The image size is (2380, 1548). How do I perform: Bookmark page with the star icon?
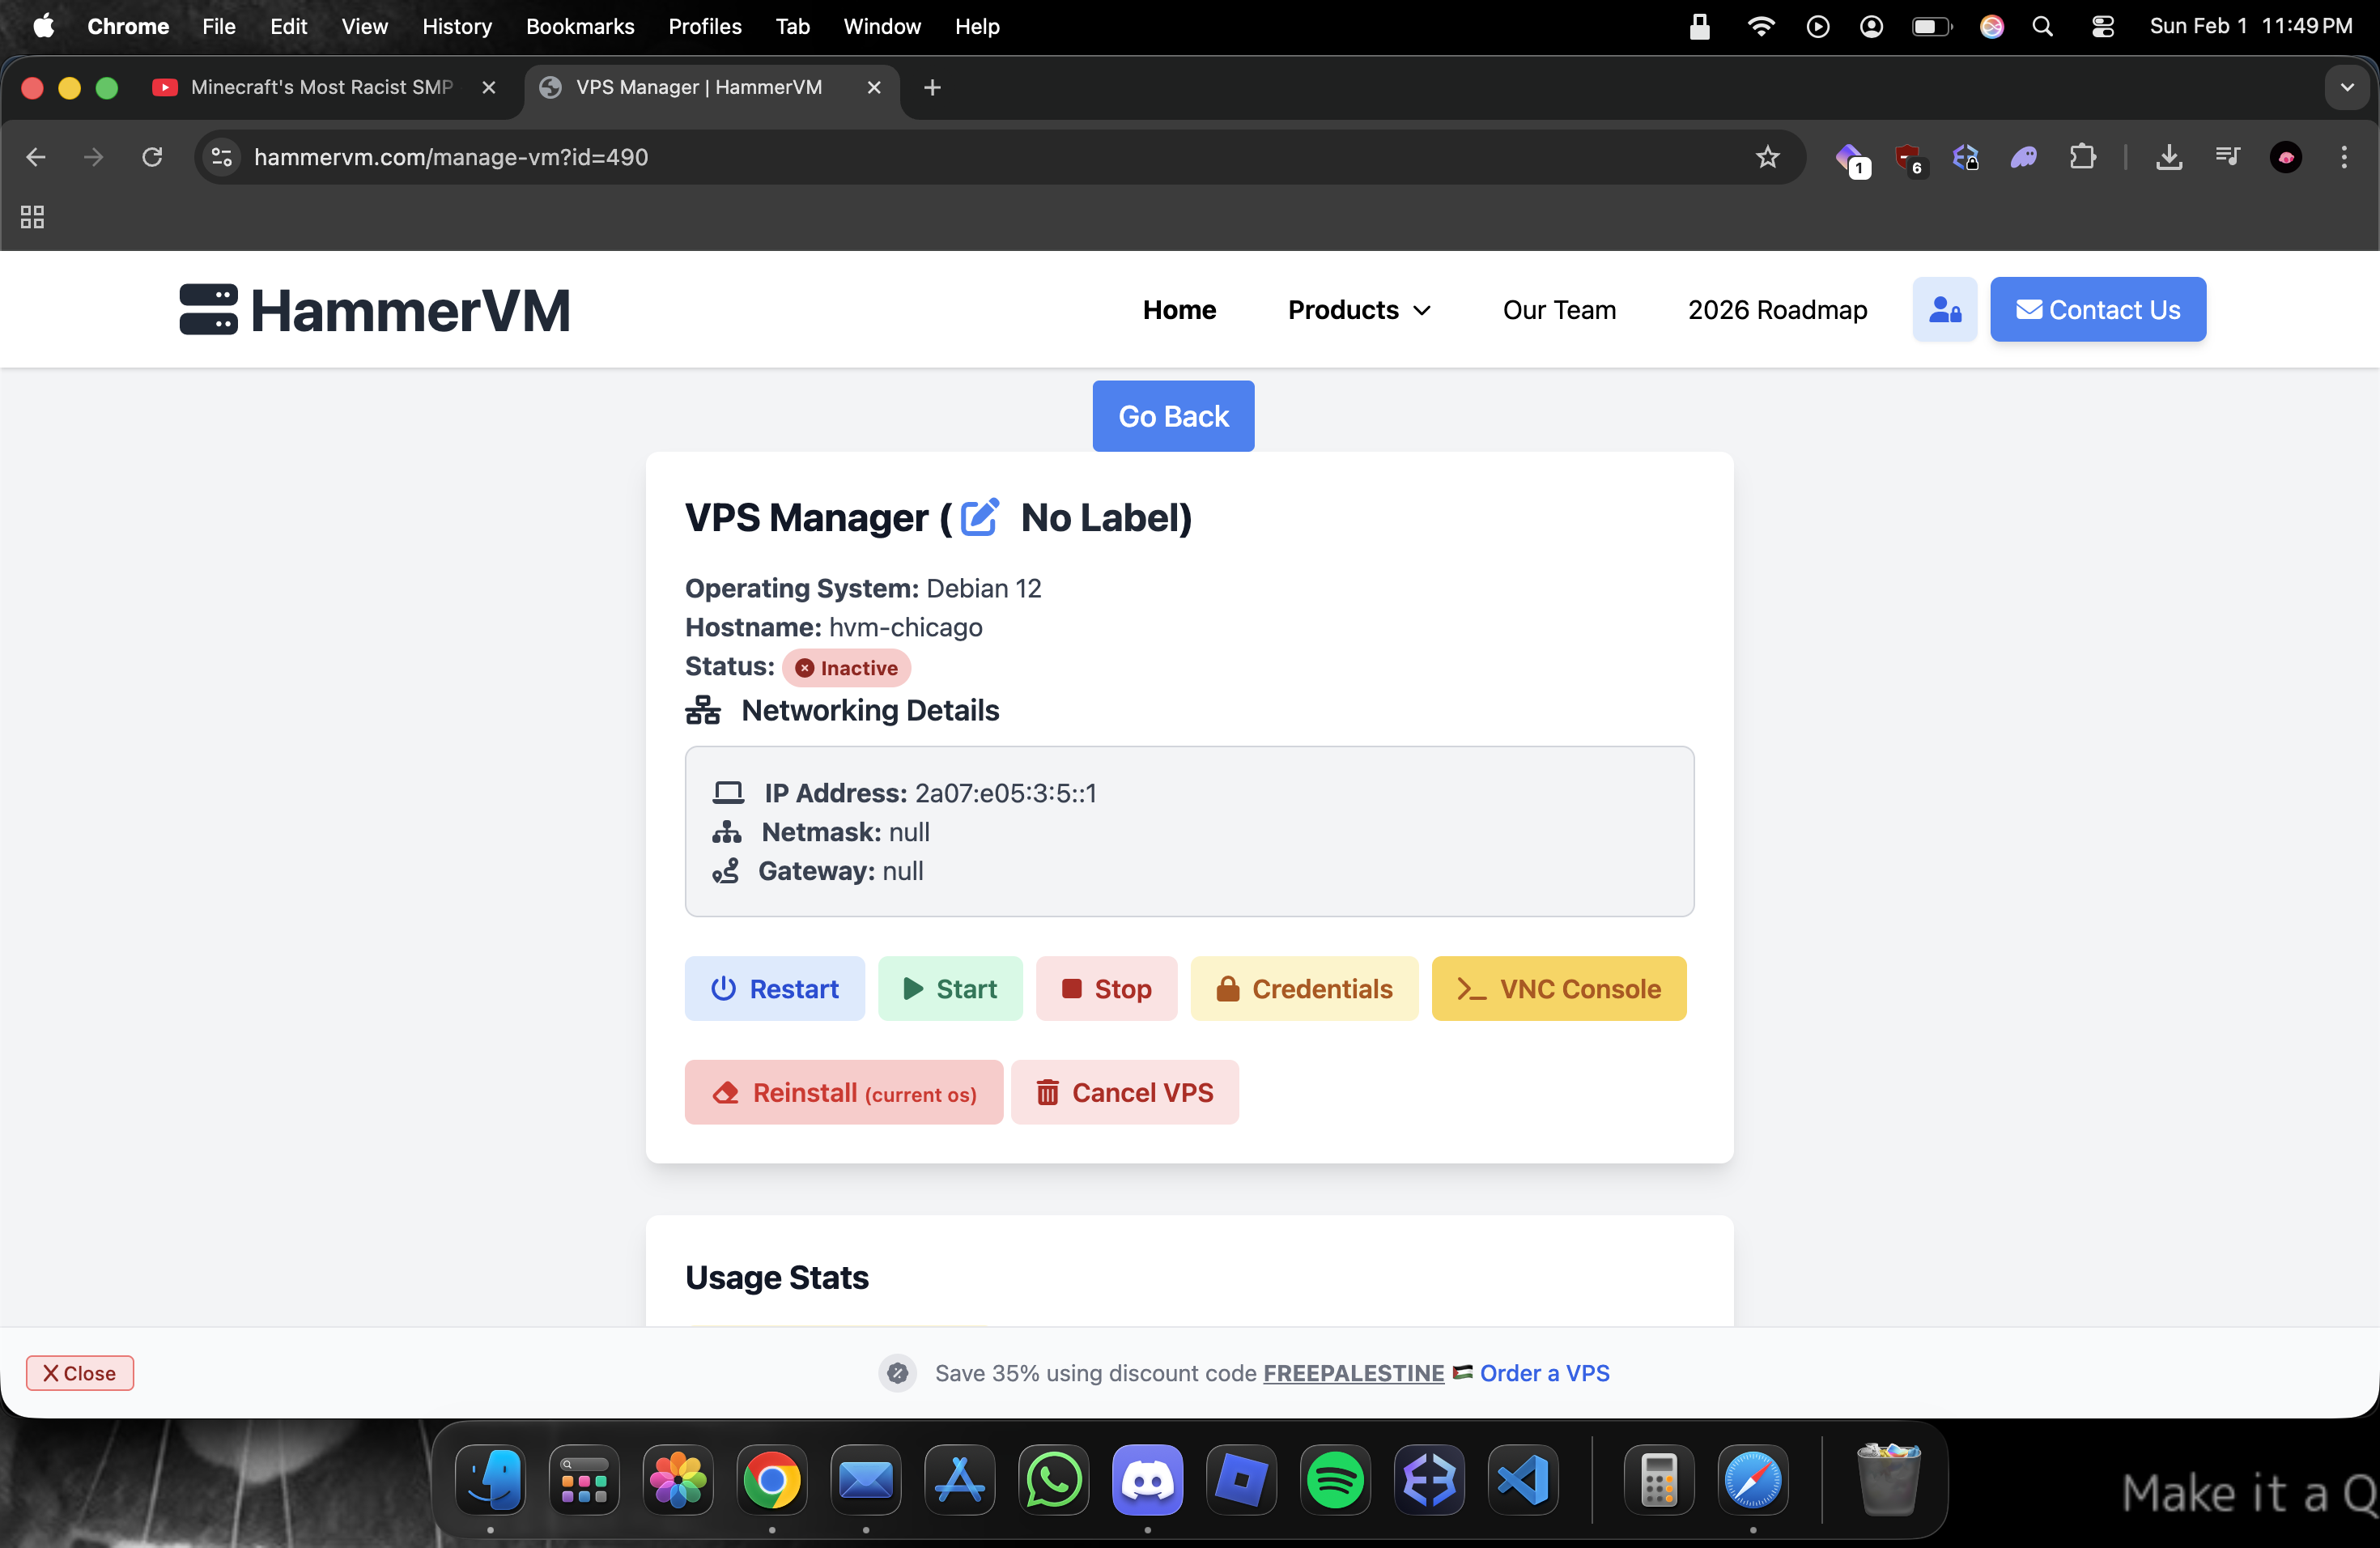click(1767, 157)
